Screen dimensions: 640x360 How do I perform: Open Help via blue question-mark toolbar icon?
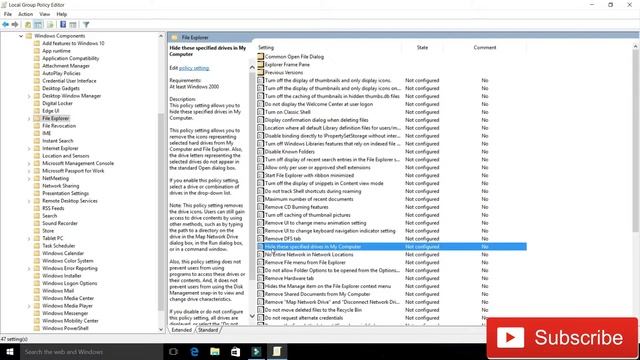point(63,24)
